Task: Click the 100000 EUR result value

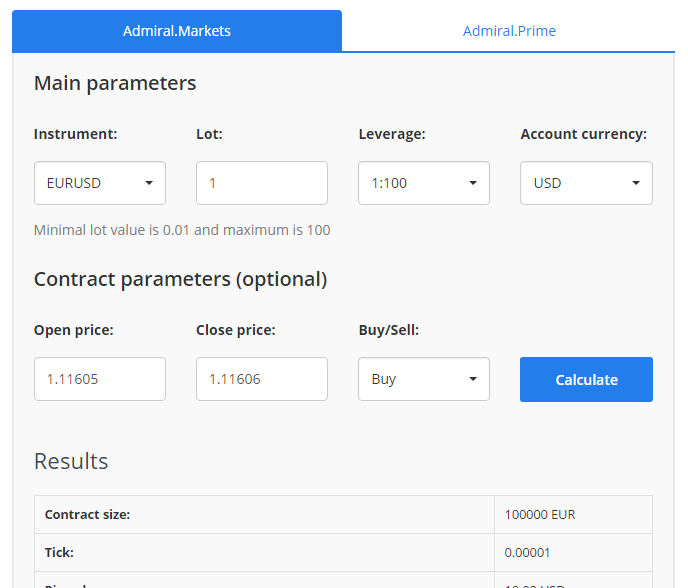Action: pyautogui.click(x=540, y=515)
